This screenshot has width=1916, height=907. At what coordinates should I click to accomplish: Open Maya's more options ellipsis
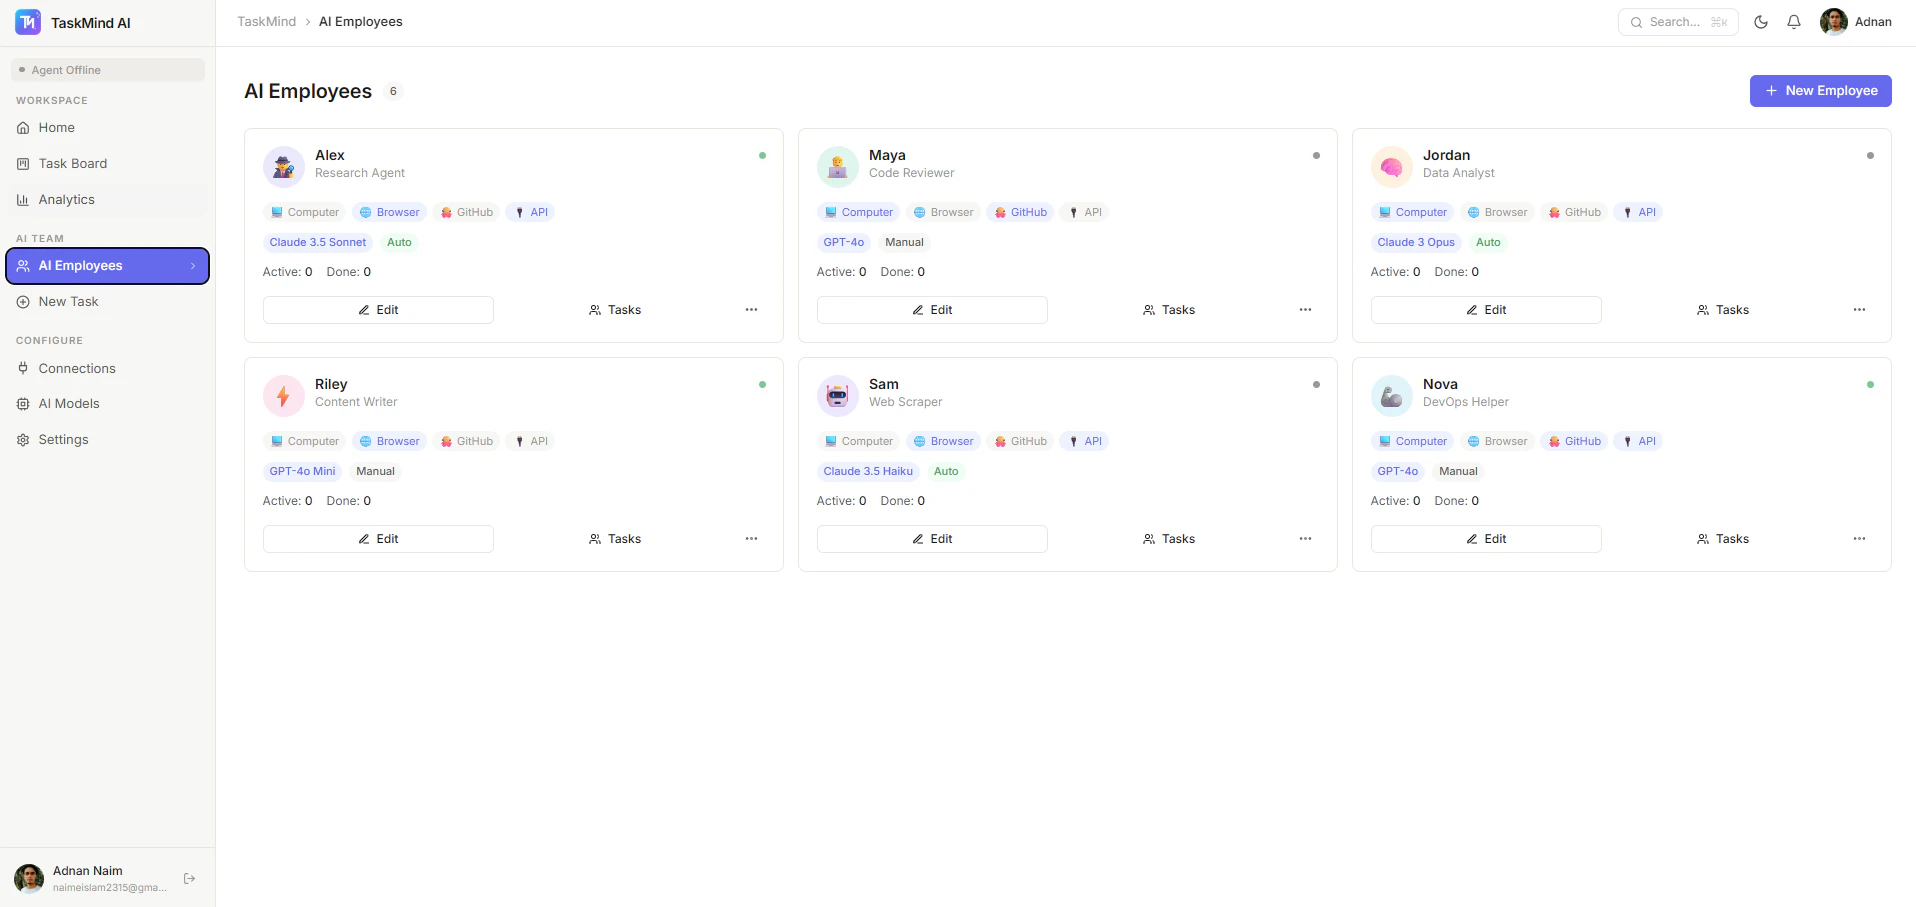[x=1305, y=310]
